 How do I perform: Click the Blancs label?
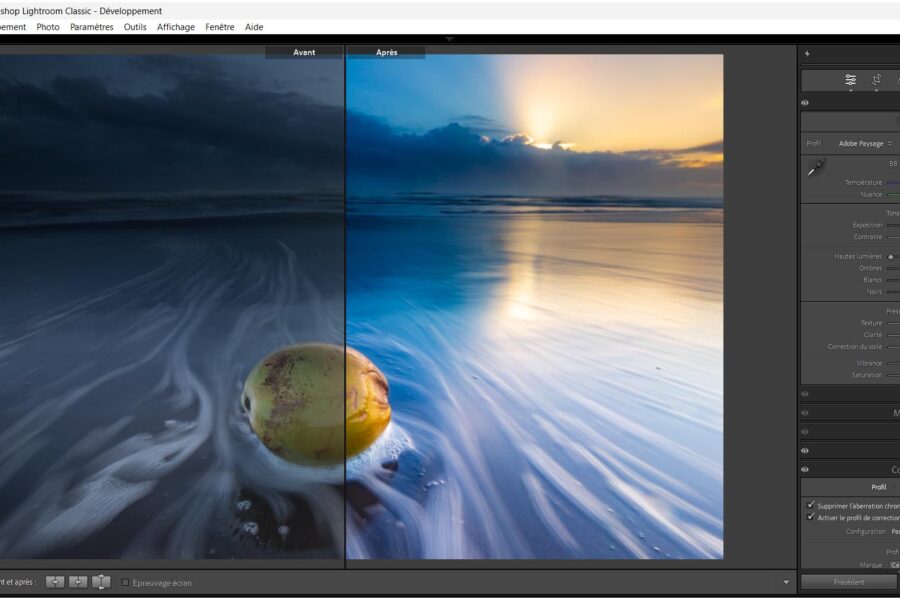point(872,280)
